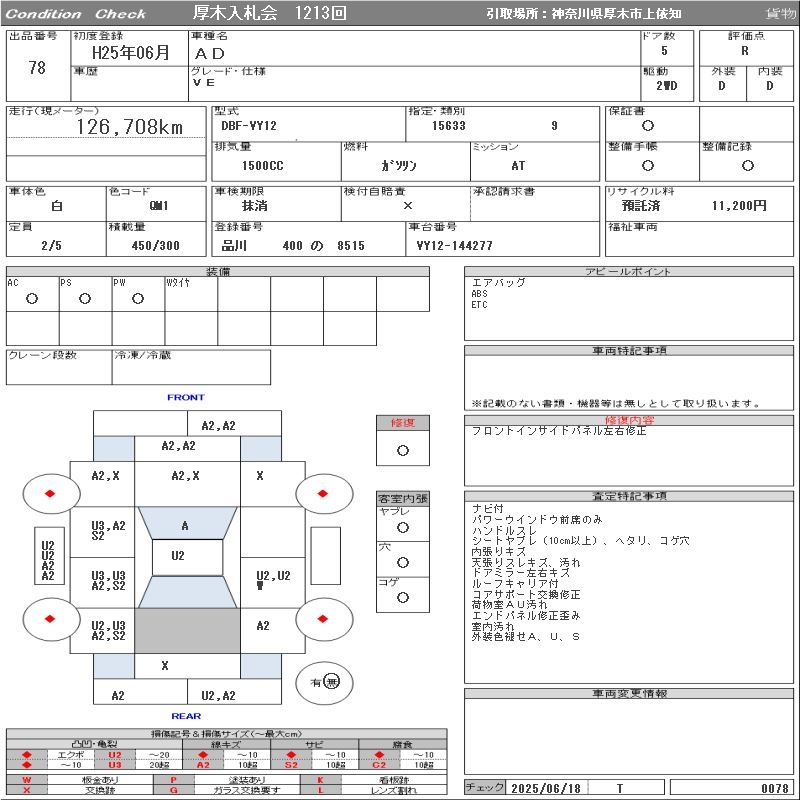Viewport: 800px width, 800px height.
Task: Click the evaluation score R
Action: pos(745,51)
